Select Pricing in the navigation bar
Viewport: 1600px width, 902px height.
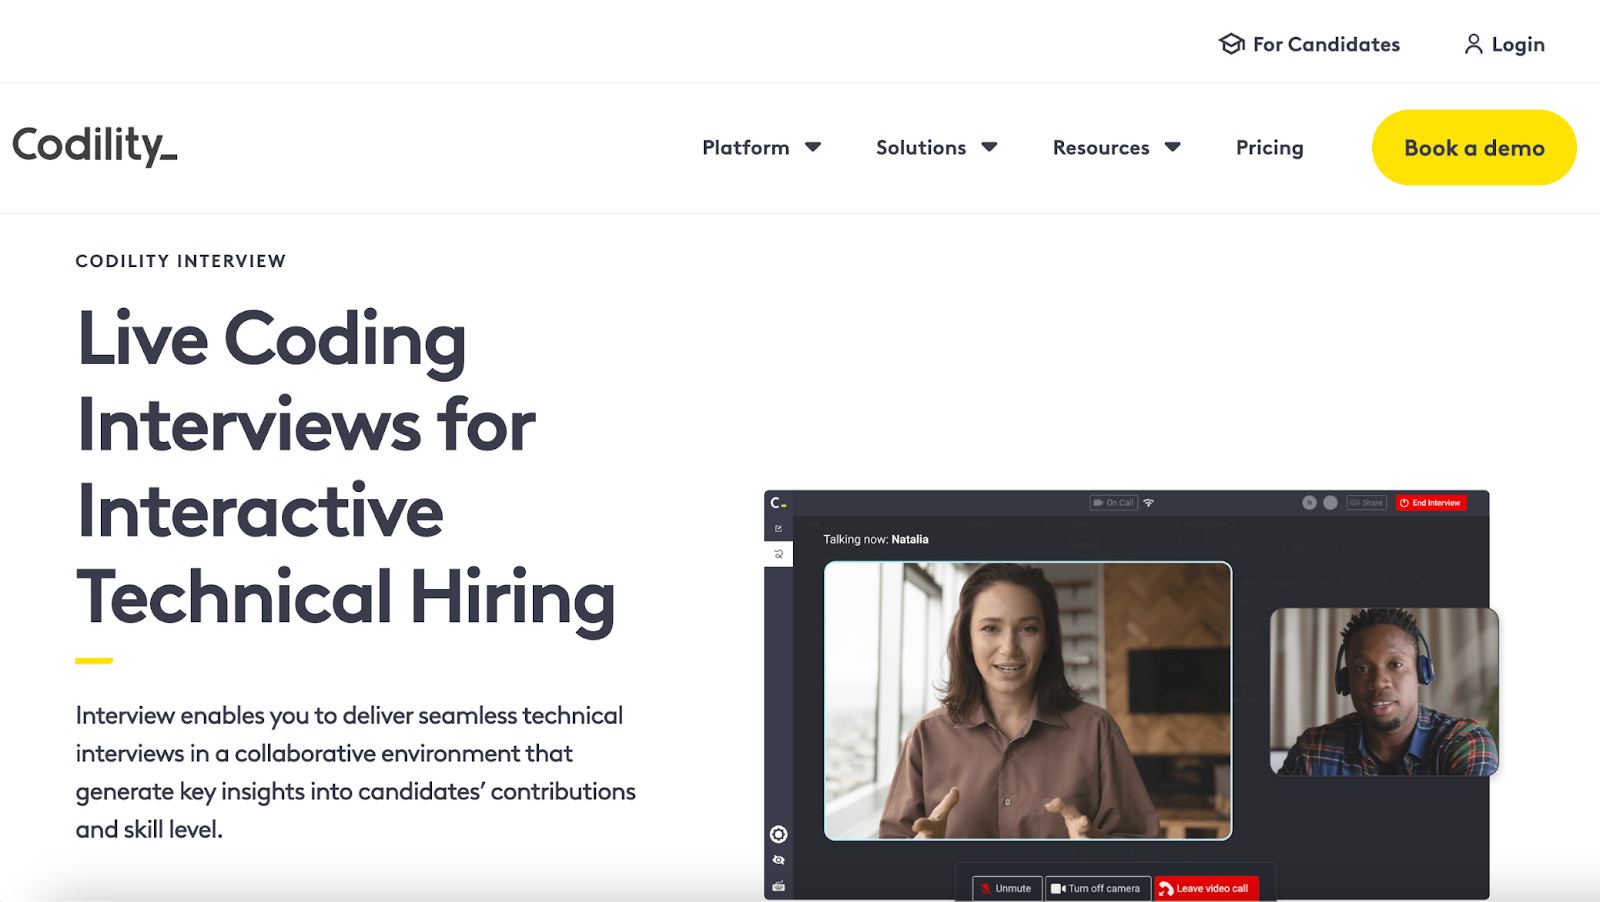click(x=1269, y=147)
